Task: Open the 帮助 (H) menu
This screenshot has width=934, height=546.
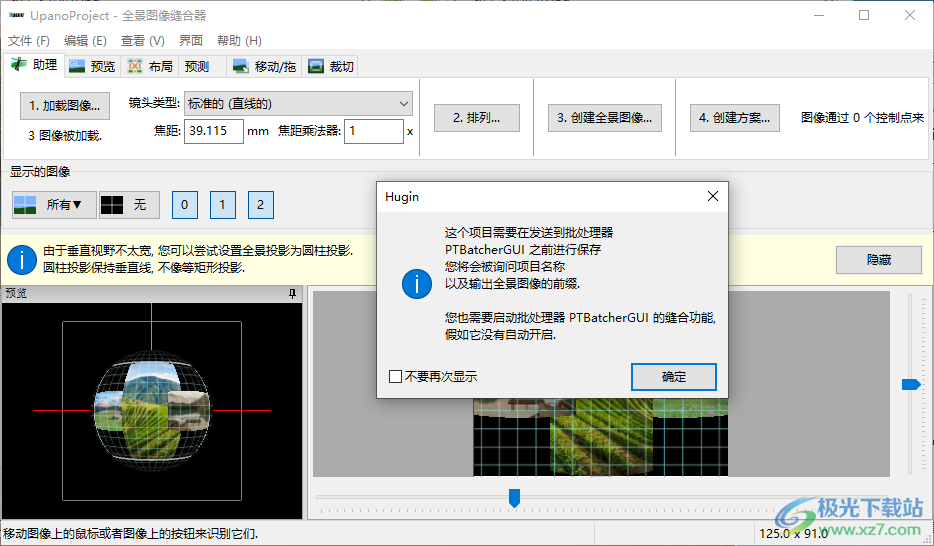Action: point(239,40)
